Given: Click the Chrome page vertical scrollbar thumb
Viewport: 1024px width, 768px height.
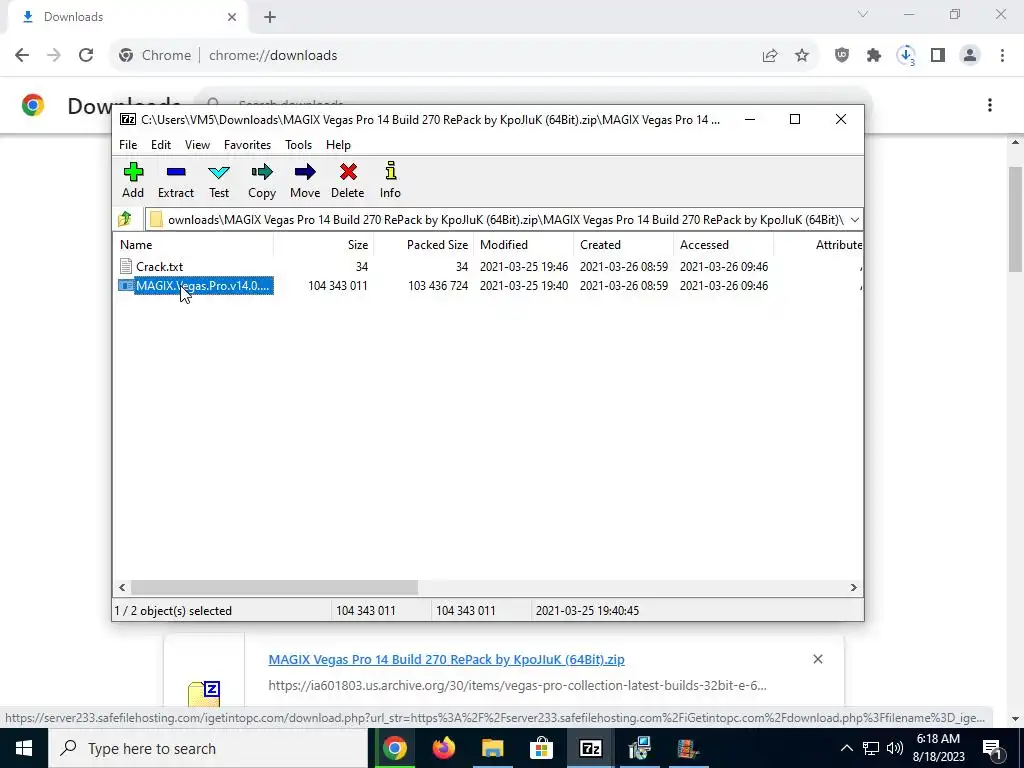Looking at the screenshot, I should [1016, 219].
